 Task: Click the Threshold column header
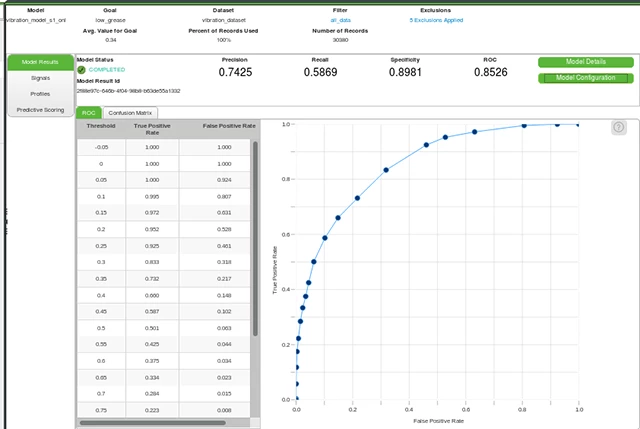coord(101,126)
